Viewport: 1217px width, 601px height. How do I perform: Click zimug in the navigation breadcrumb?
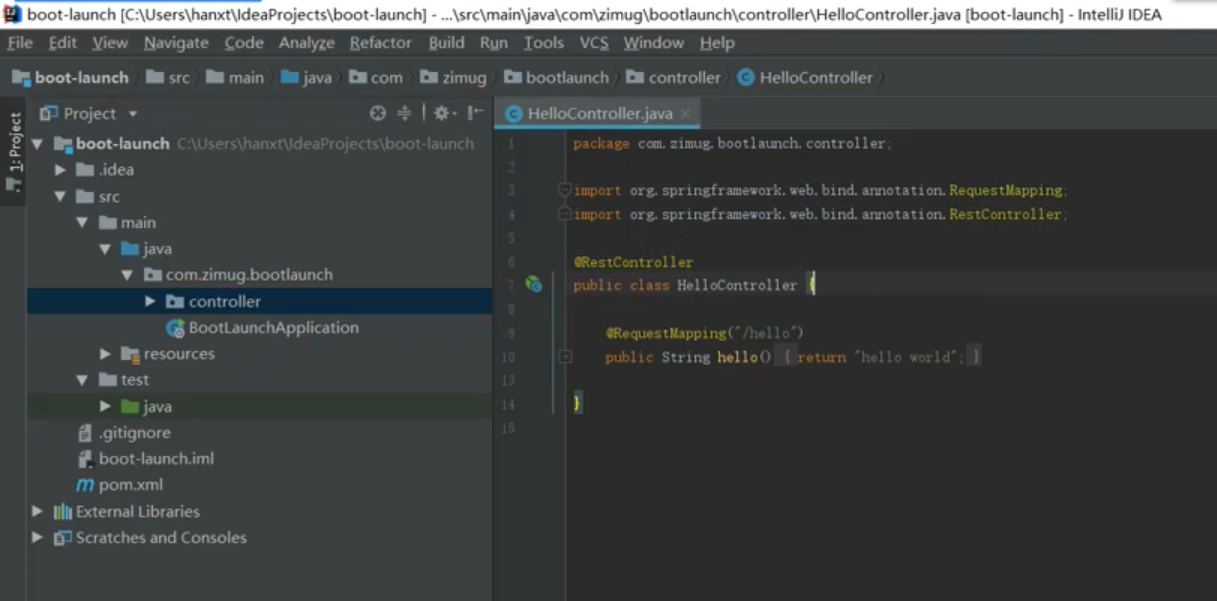[x=453, y=78]
